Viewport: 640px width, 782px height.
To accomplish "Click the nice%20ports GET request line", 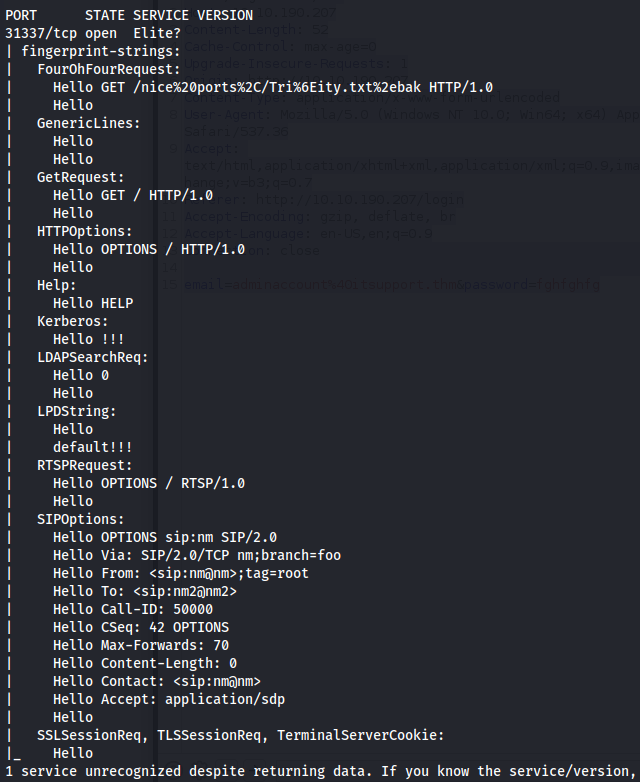I will (273, 87).
